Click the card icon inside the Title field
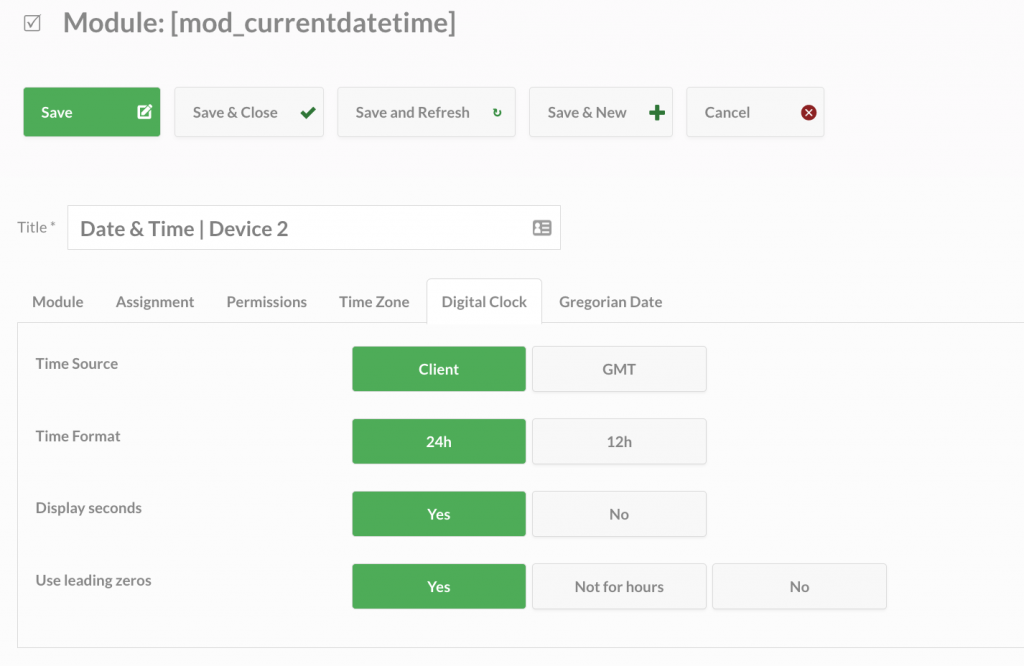Viewport: 1024px width, 666px height. tap(542, 228)
